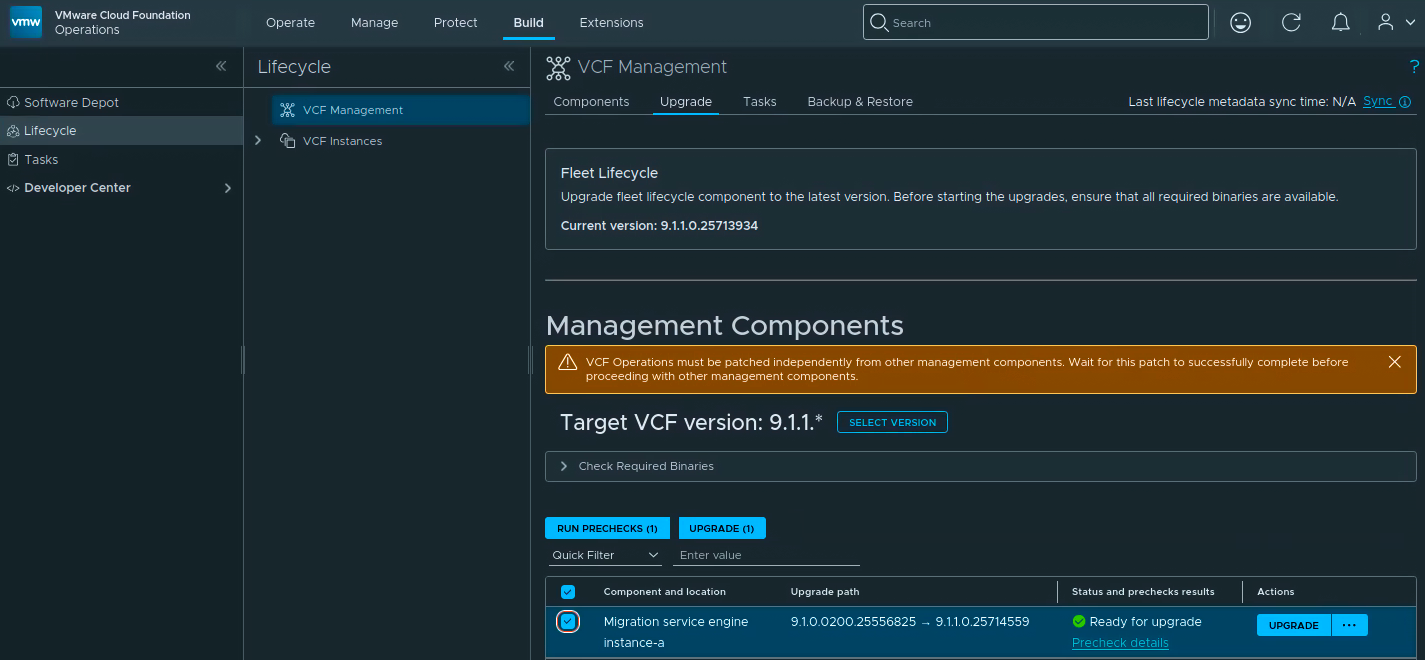Click the help question mark icon
The width and height of the screenshot is (1425, 660).
pos(1414,67)
